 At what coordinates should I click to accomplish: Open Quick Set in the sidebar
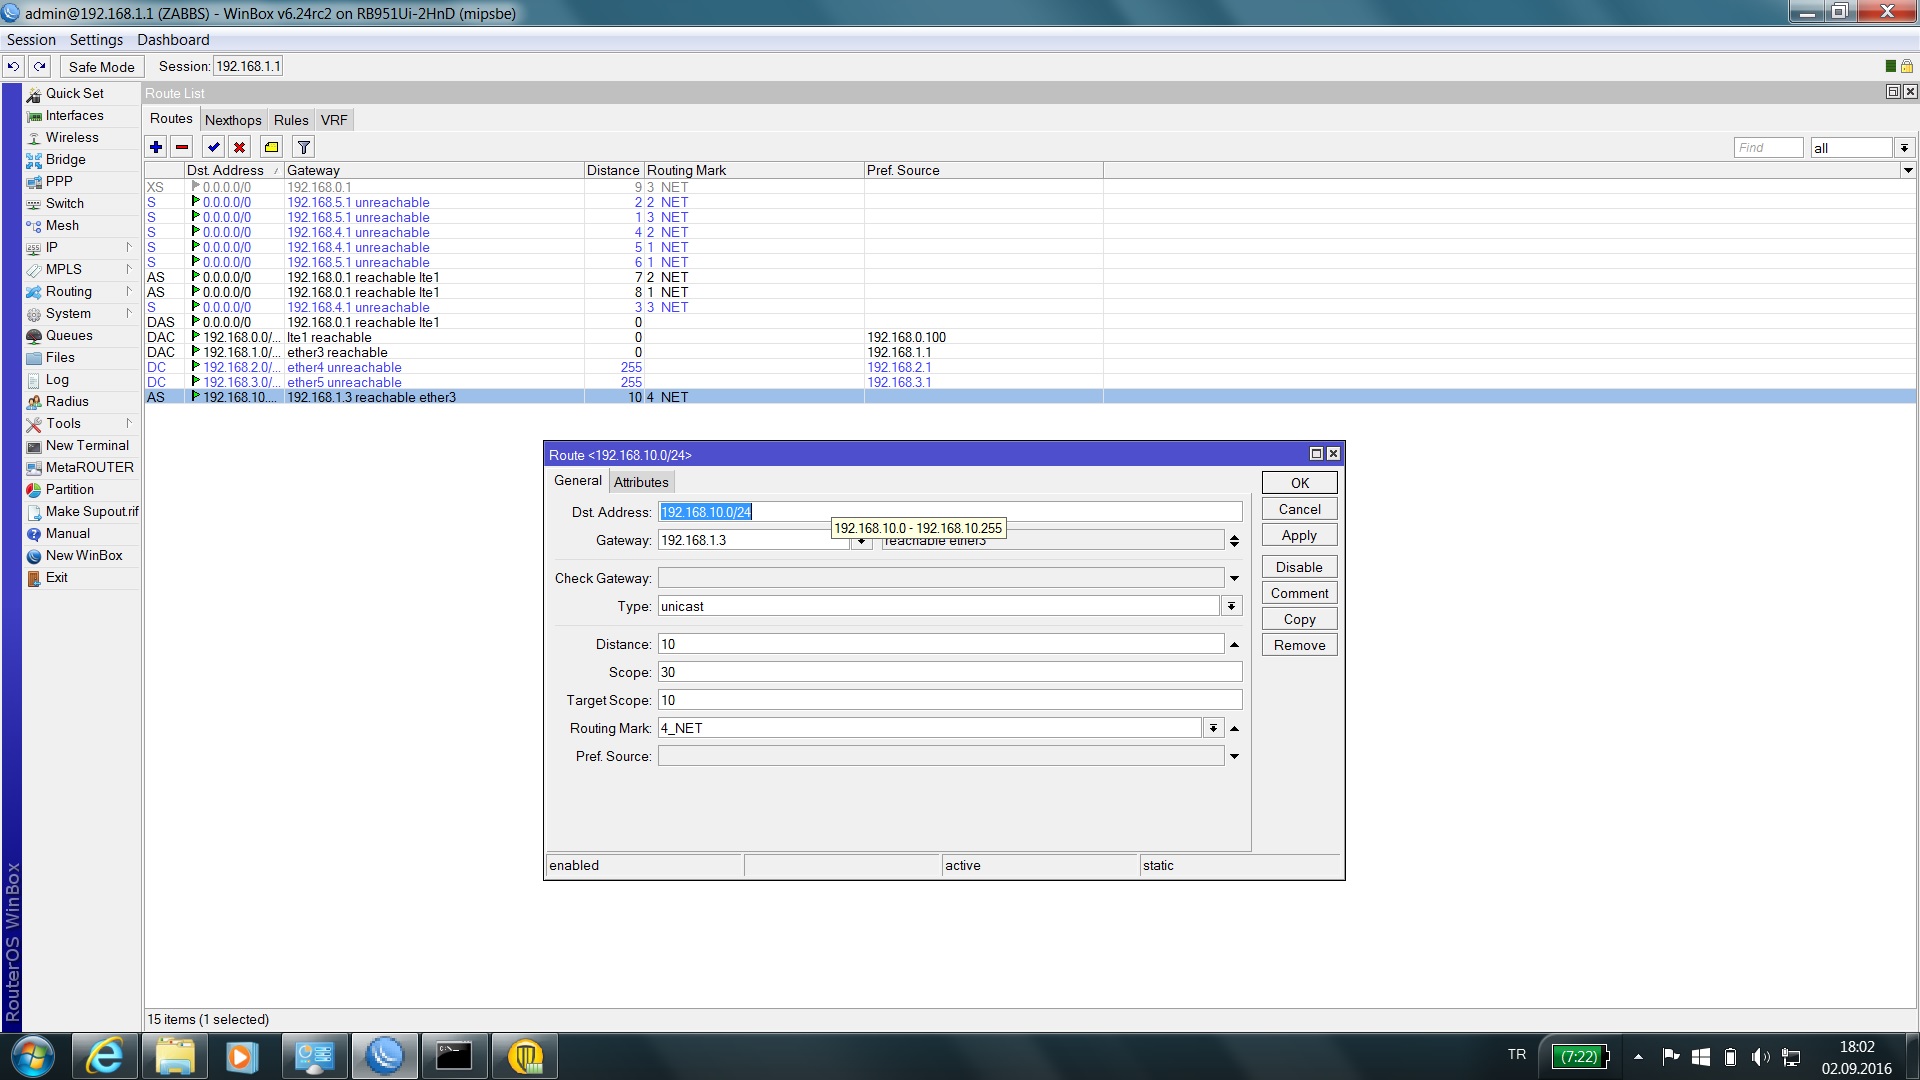[74, 93]
